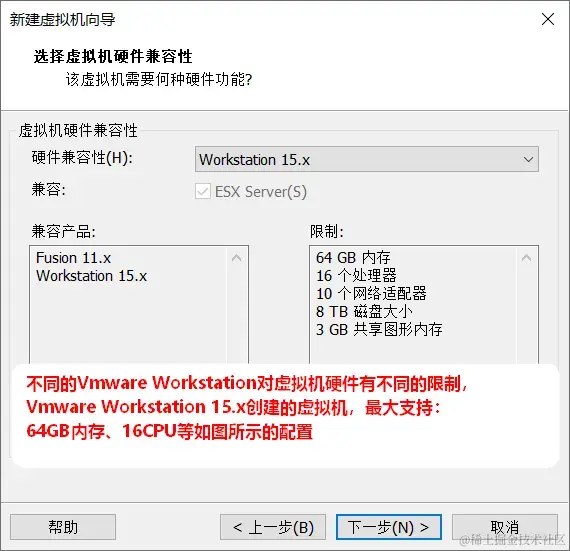Select the 10 个网络适配器 limit entry
The image size is (570, 551).
tap(371, 293)
